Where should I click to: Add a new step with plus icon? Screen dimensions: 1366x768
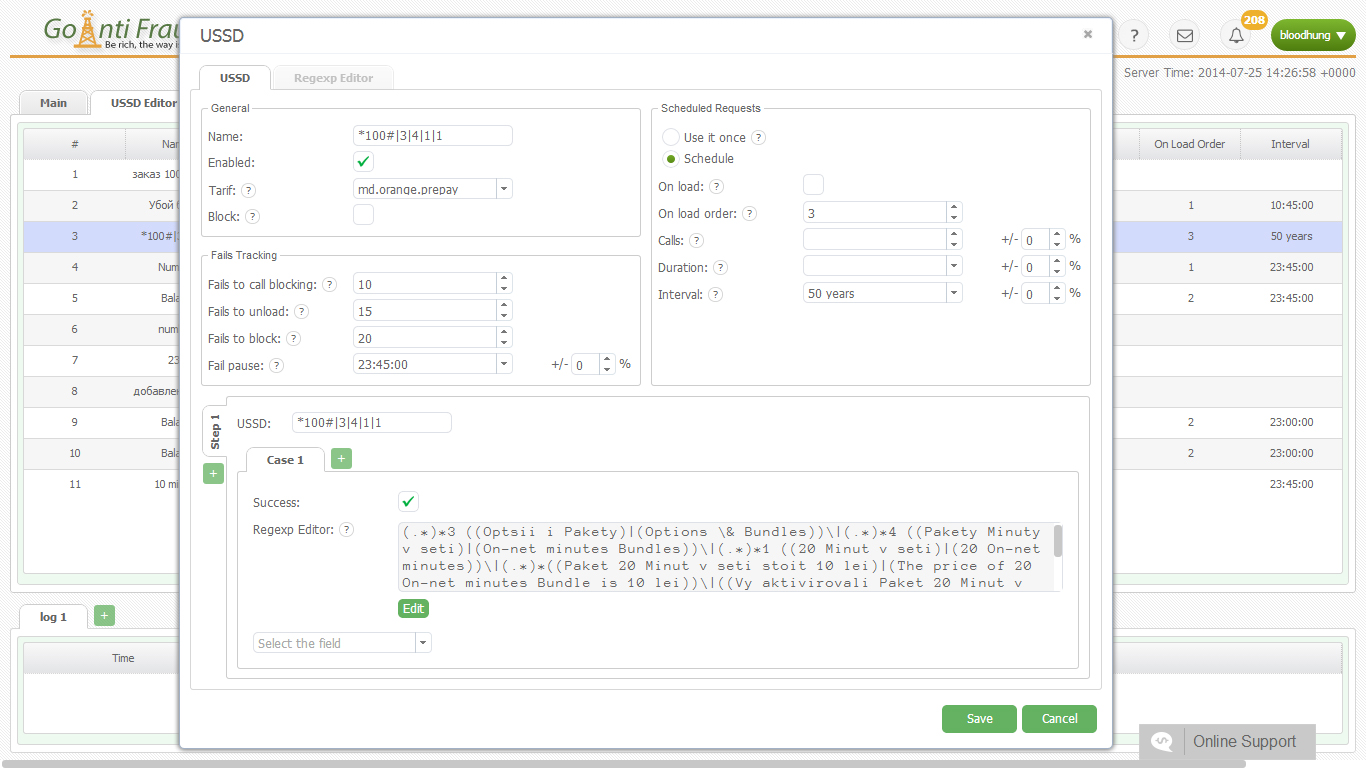(213, 474)
